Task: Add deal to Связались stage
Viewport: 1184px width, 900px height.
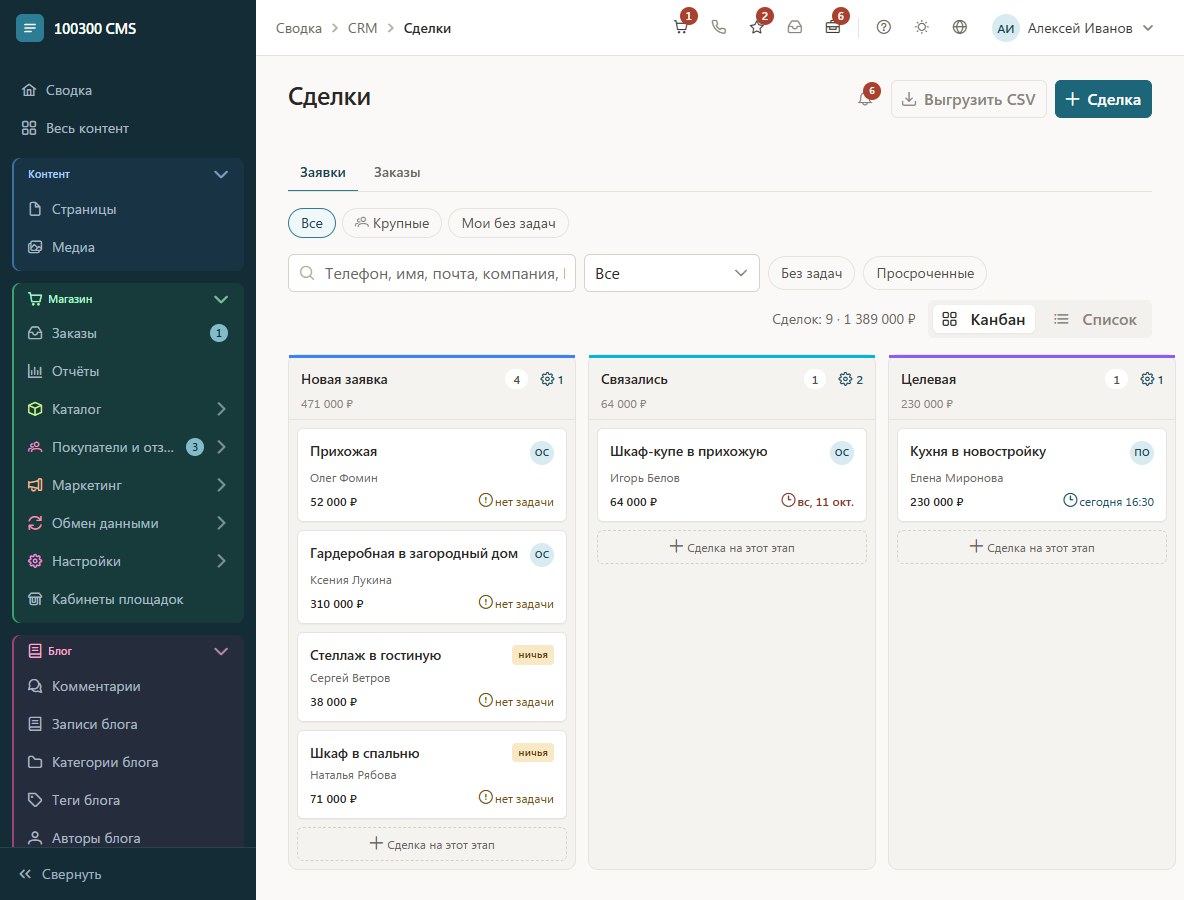Action: point(732,547)
